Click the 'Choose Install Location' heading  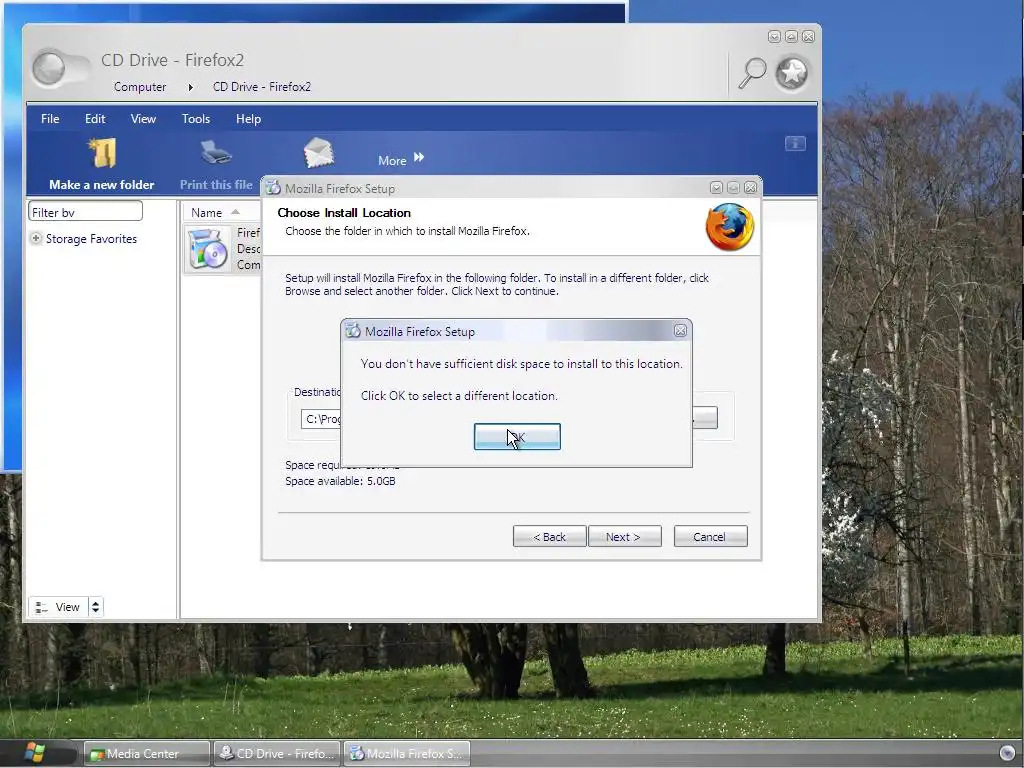point(344,213)
